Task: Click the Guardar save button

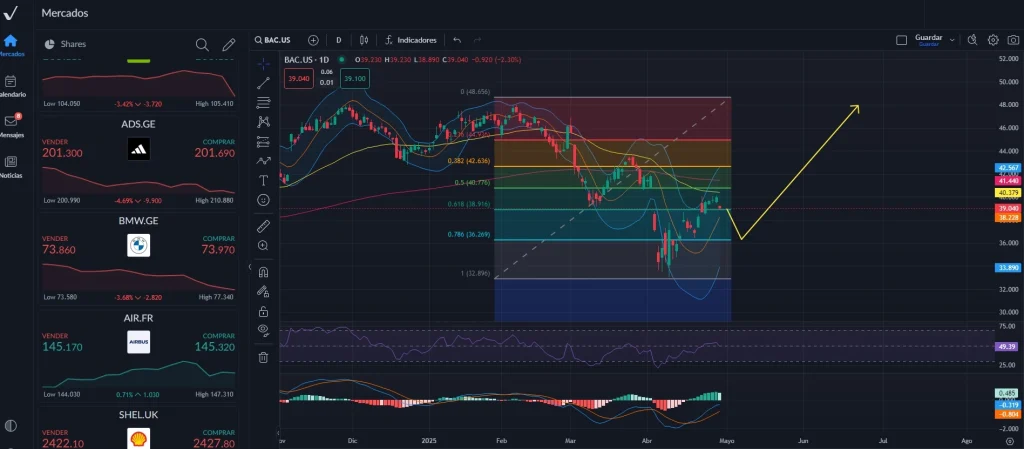Action: [929, 40]
